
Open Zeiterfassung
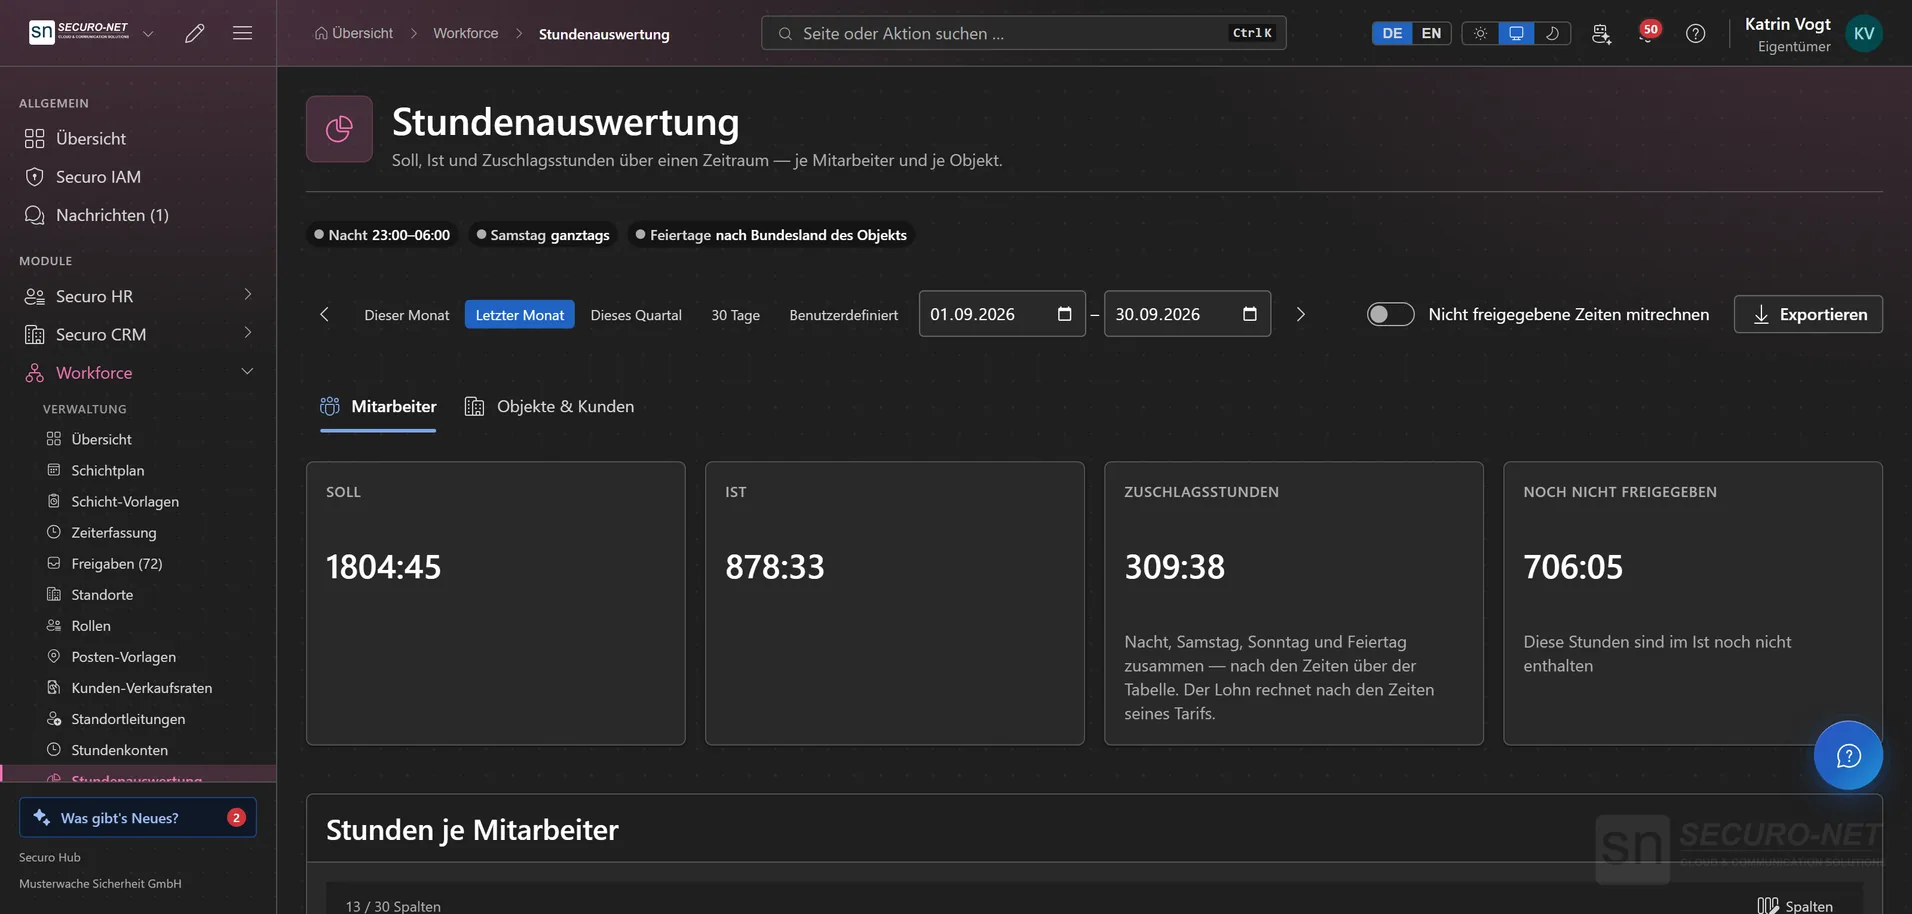point(148,532)
